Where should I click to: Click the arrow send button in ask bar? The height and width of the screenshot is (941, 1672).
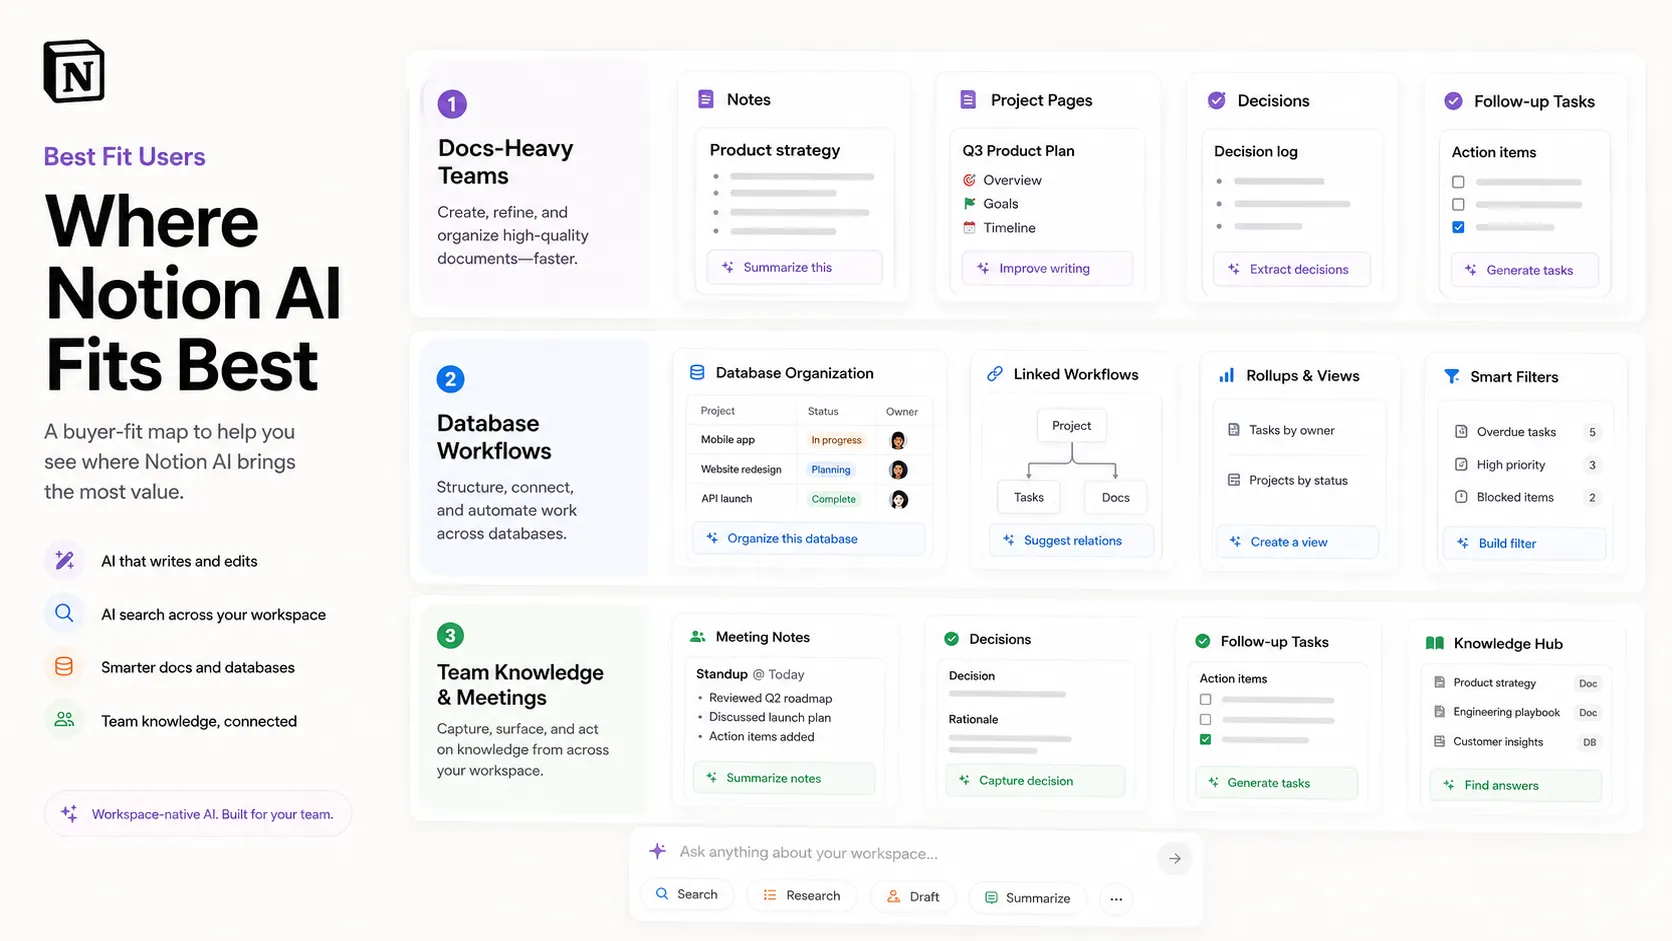pyautogui.click(x=1175, y=858)
